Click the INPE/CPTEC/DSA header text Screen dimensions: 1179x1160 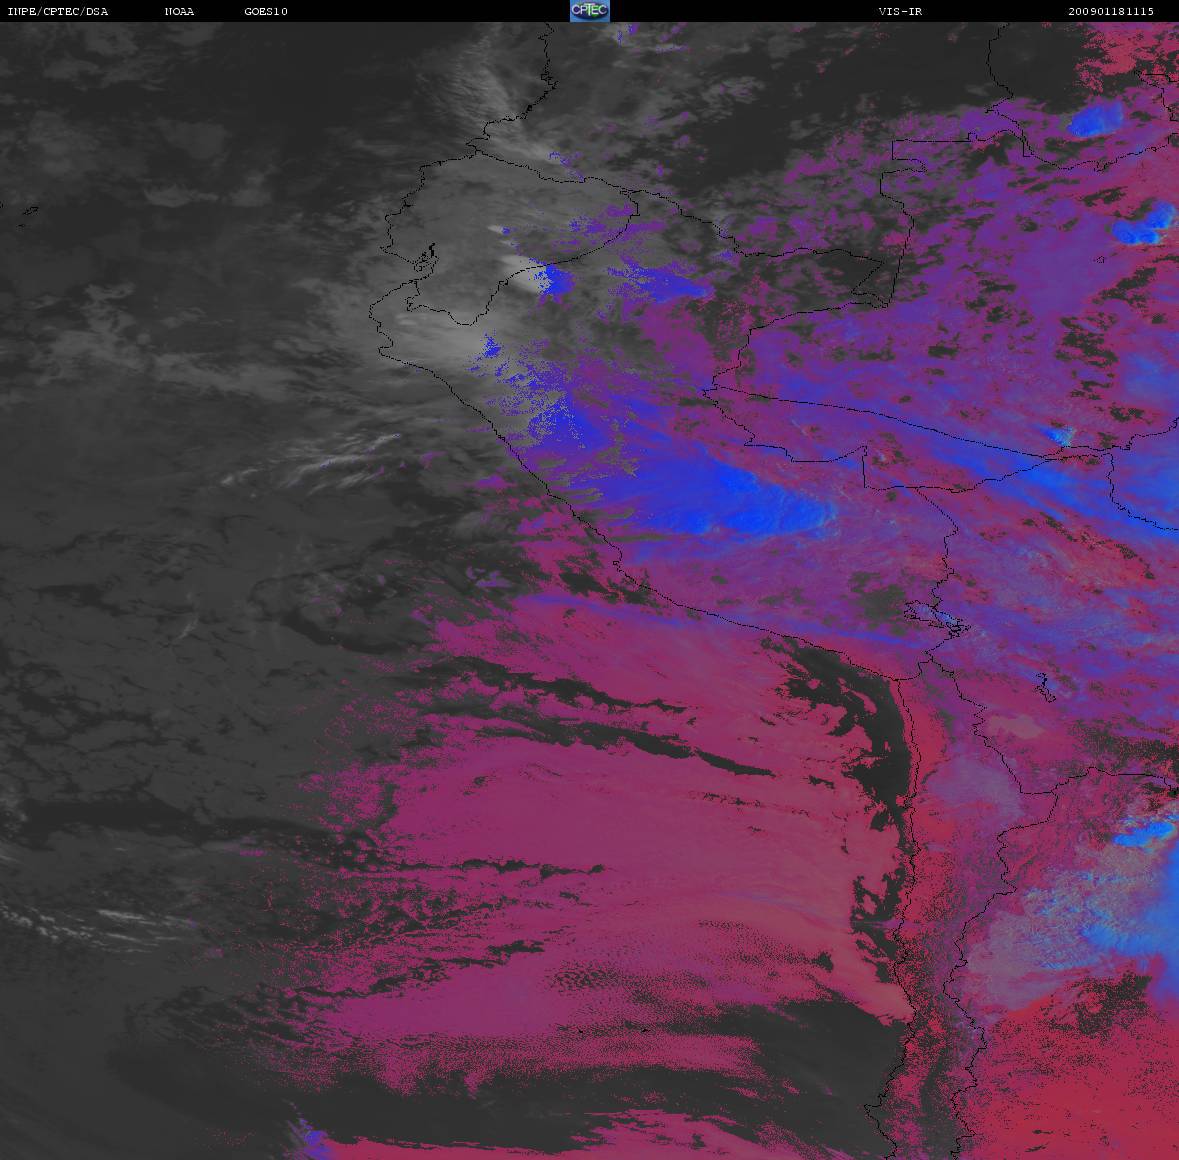pos(58,11)
